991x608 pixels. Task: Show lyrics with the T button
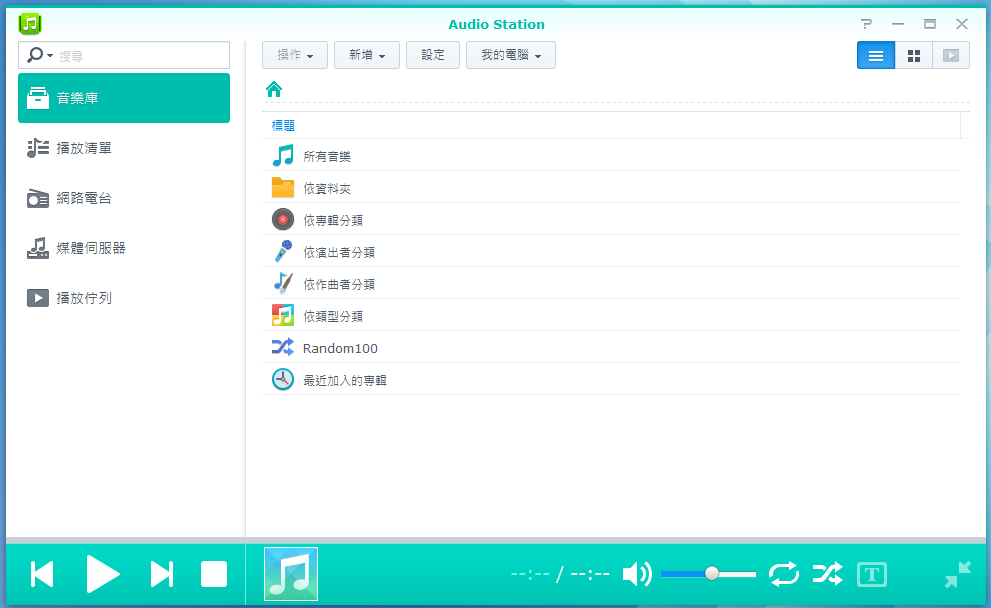coord(872,575)
